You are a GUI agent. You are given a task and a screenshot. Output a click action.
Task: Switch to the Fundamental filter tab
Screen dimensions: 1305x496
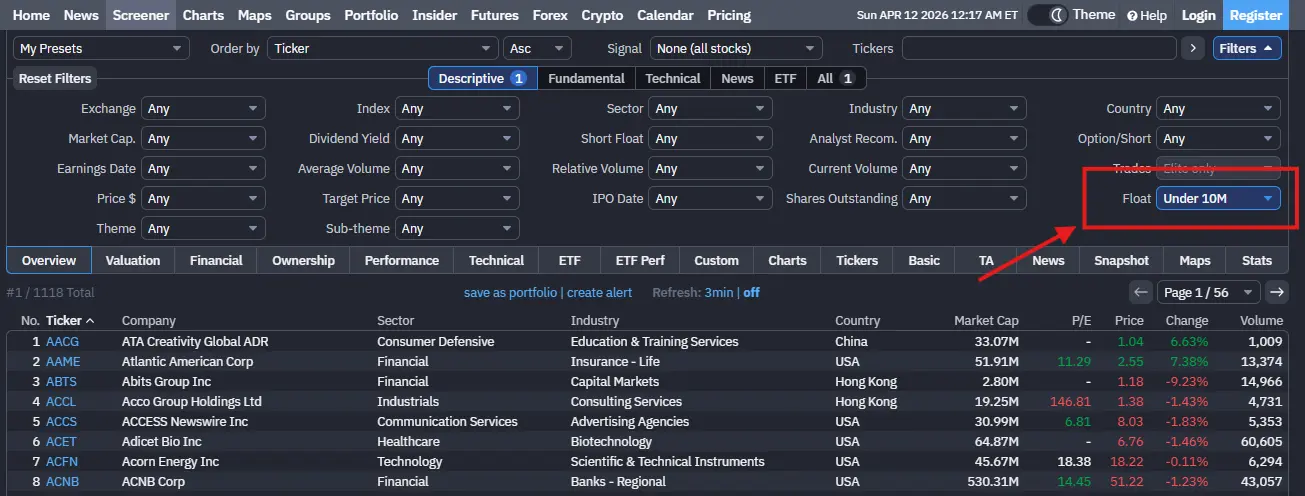click(586, 78)
